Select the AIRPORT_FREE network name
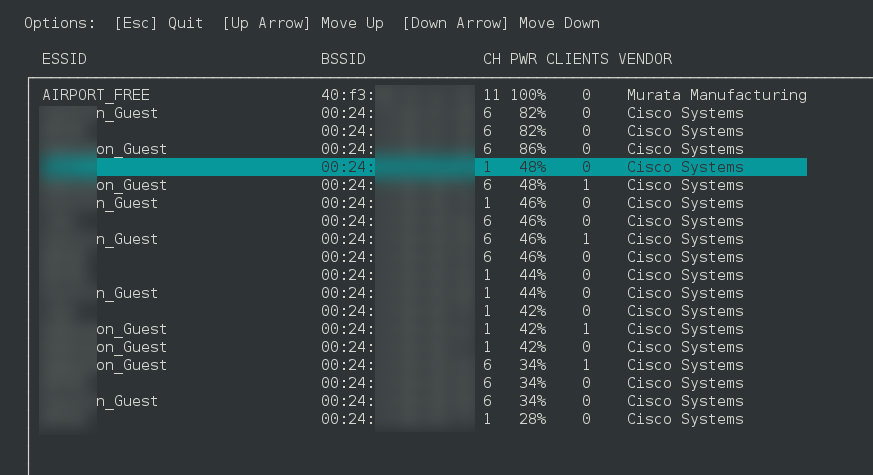The height and width of the screenshot is (475, 873). (96, 95)
